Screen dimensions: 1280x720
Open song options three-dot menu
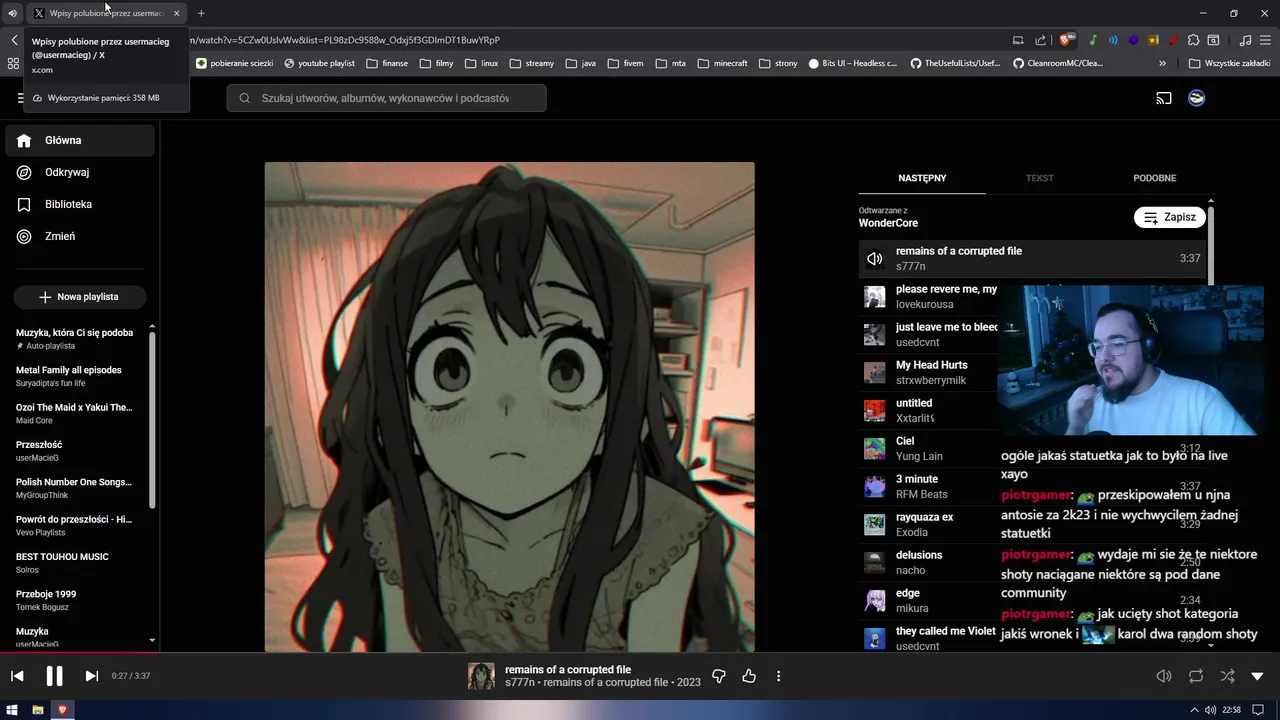[x=778, y=676]
